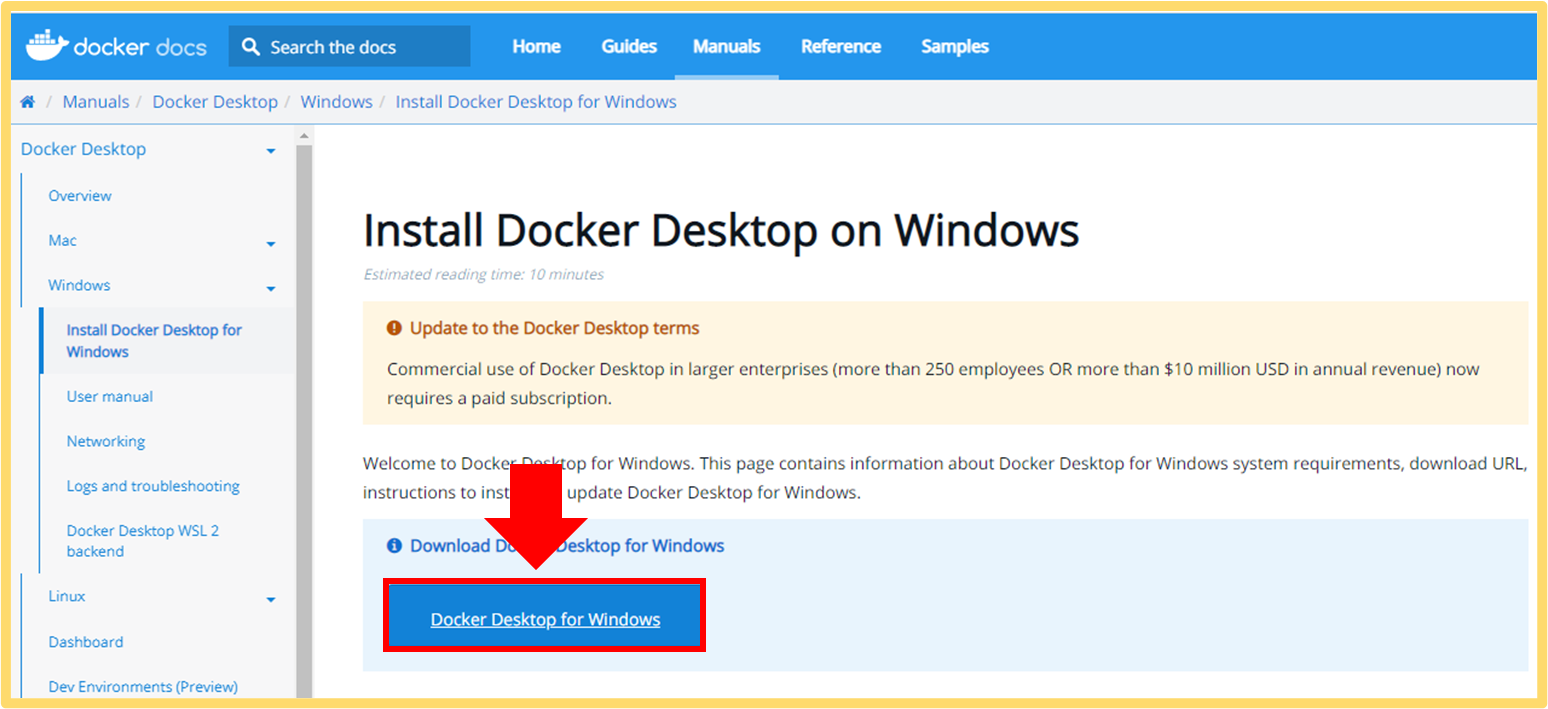1548x709 pixels.
Task: Collapse the Windows sidebar section arrow
Action: coord(271,289)
